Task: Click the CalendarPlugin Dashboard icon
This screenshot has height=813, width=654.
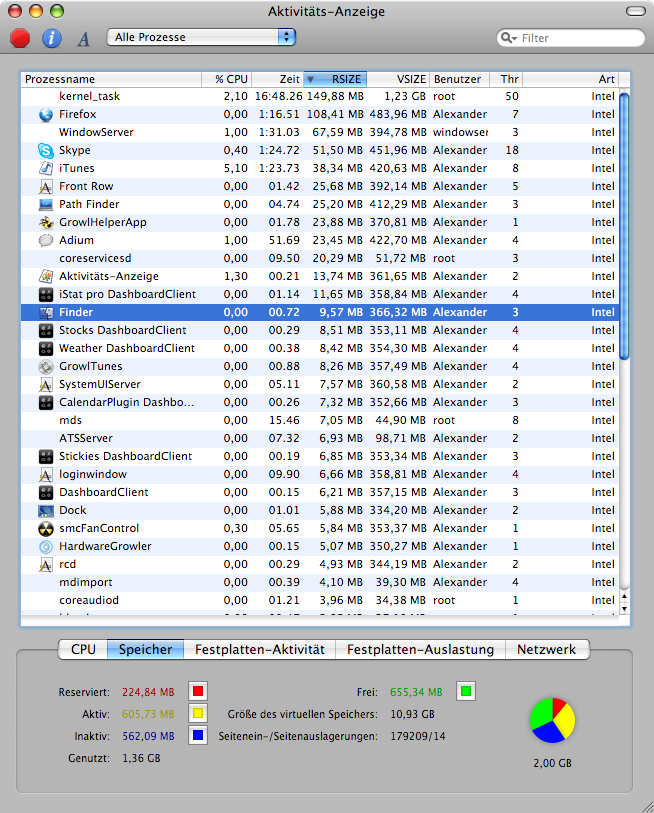Action: point(46,402)
